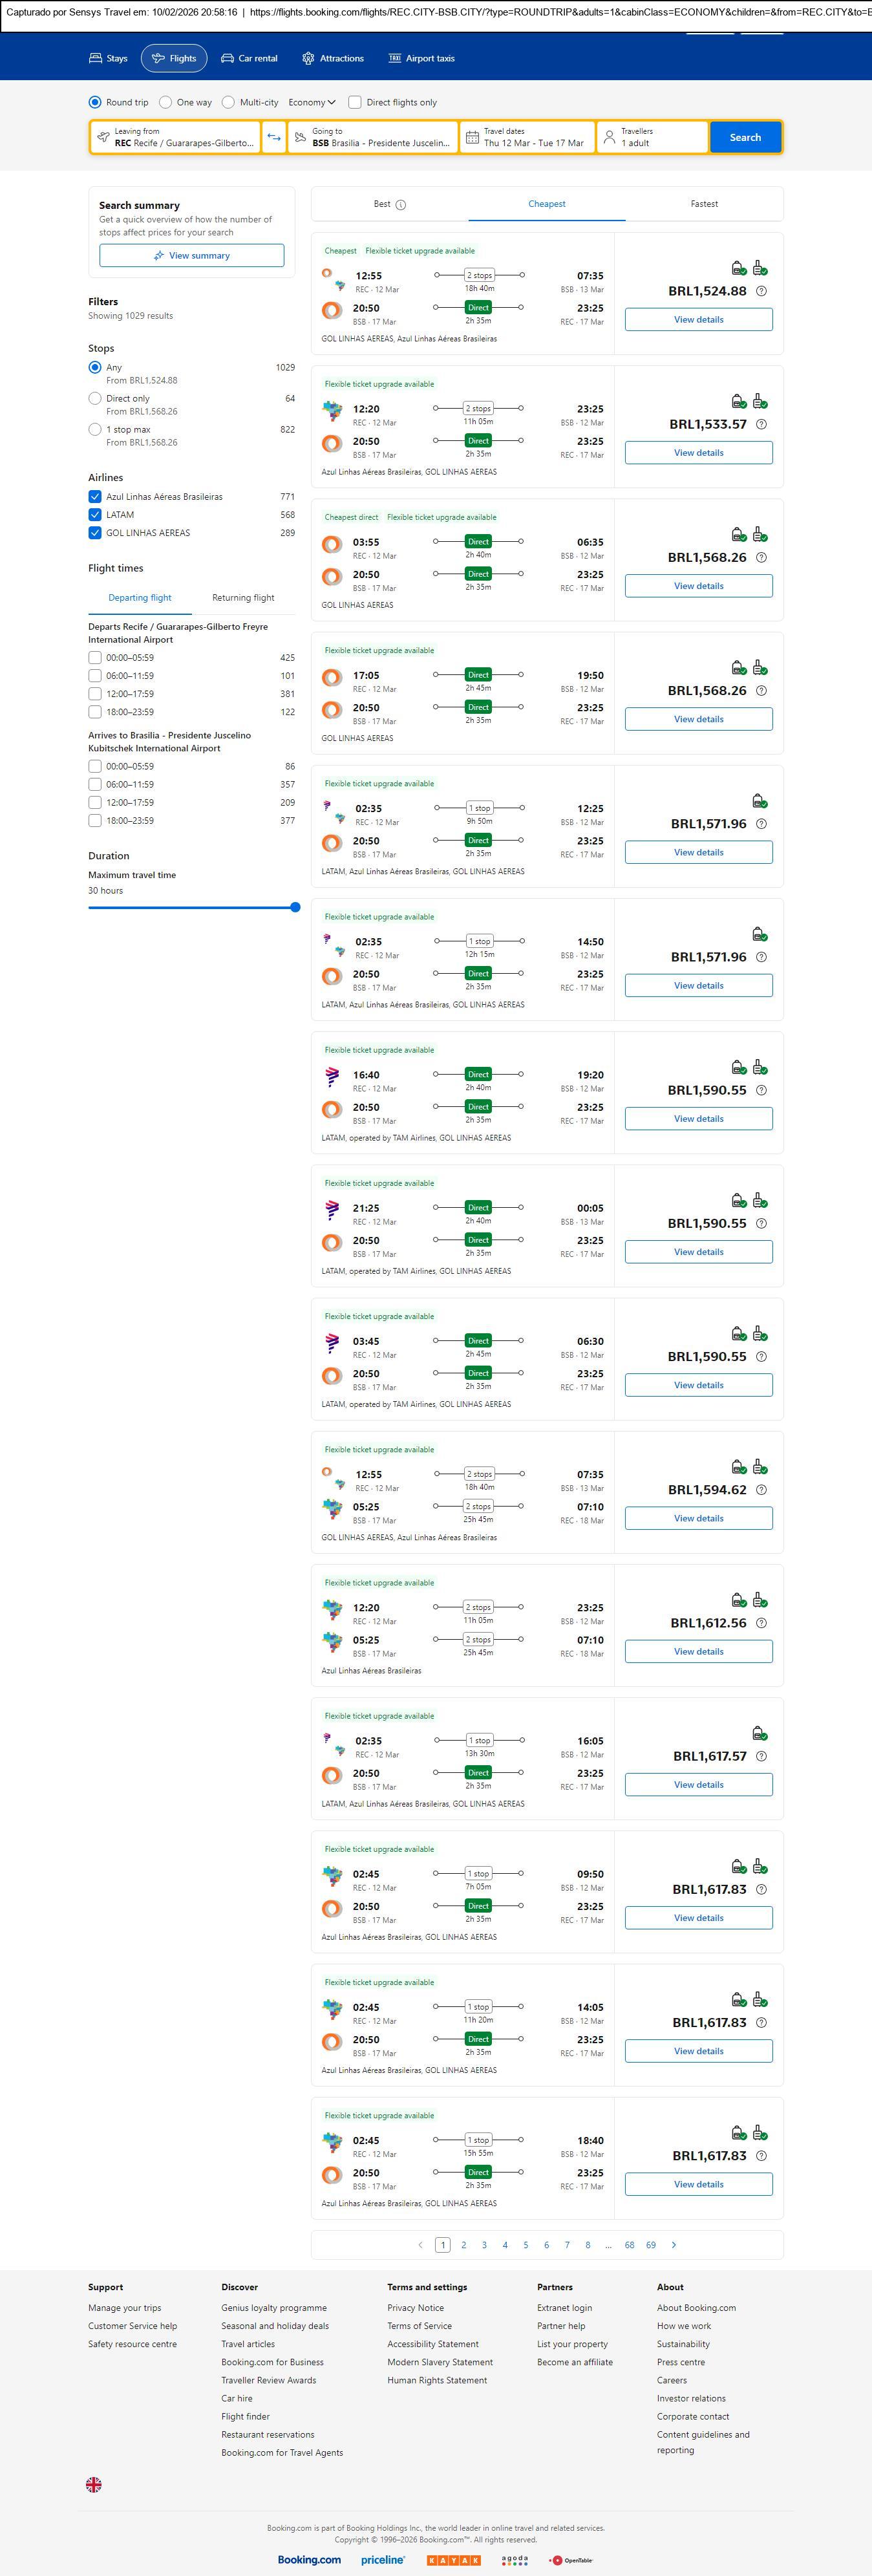Click the View summary button
Viewport: 872px width, 2576px height.
191,256
